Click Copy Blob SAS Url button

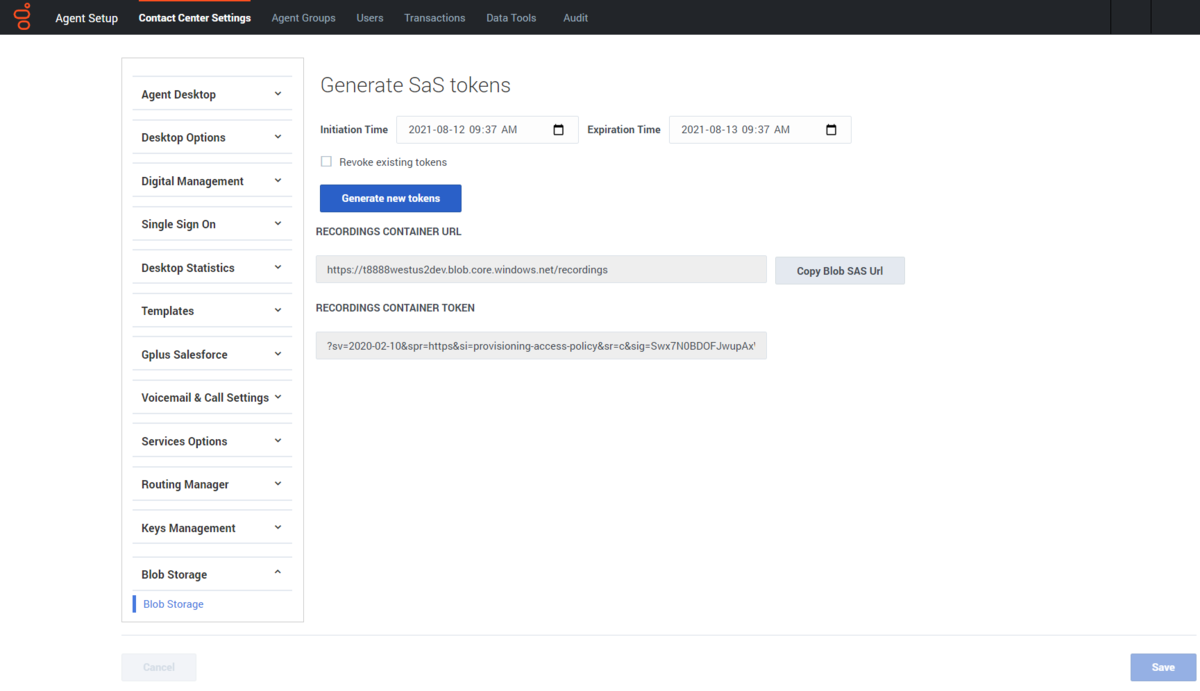840,271
